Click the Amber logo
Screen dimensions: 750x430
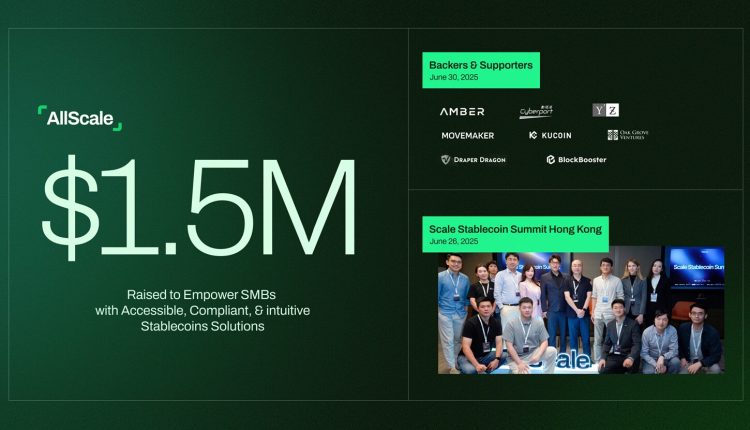462,111
